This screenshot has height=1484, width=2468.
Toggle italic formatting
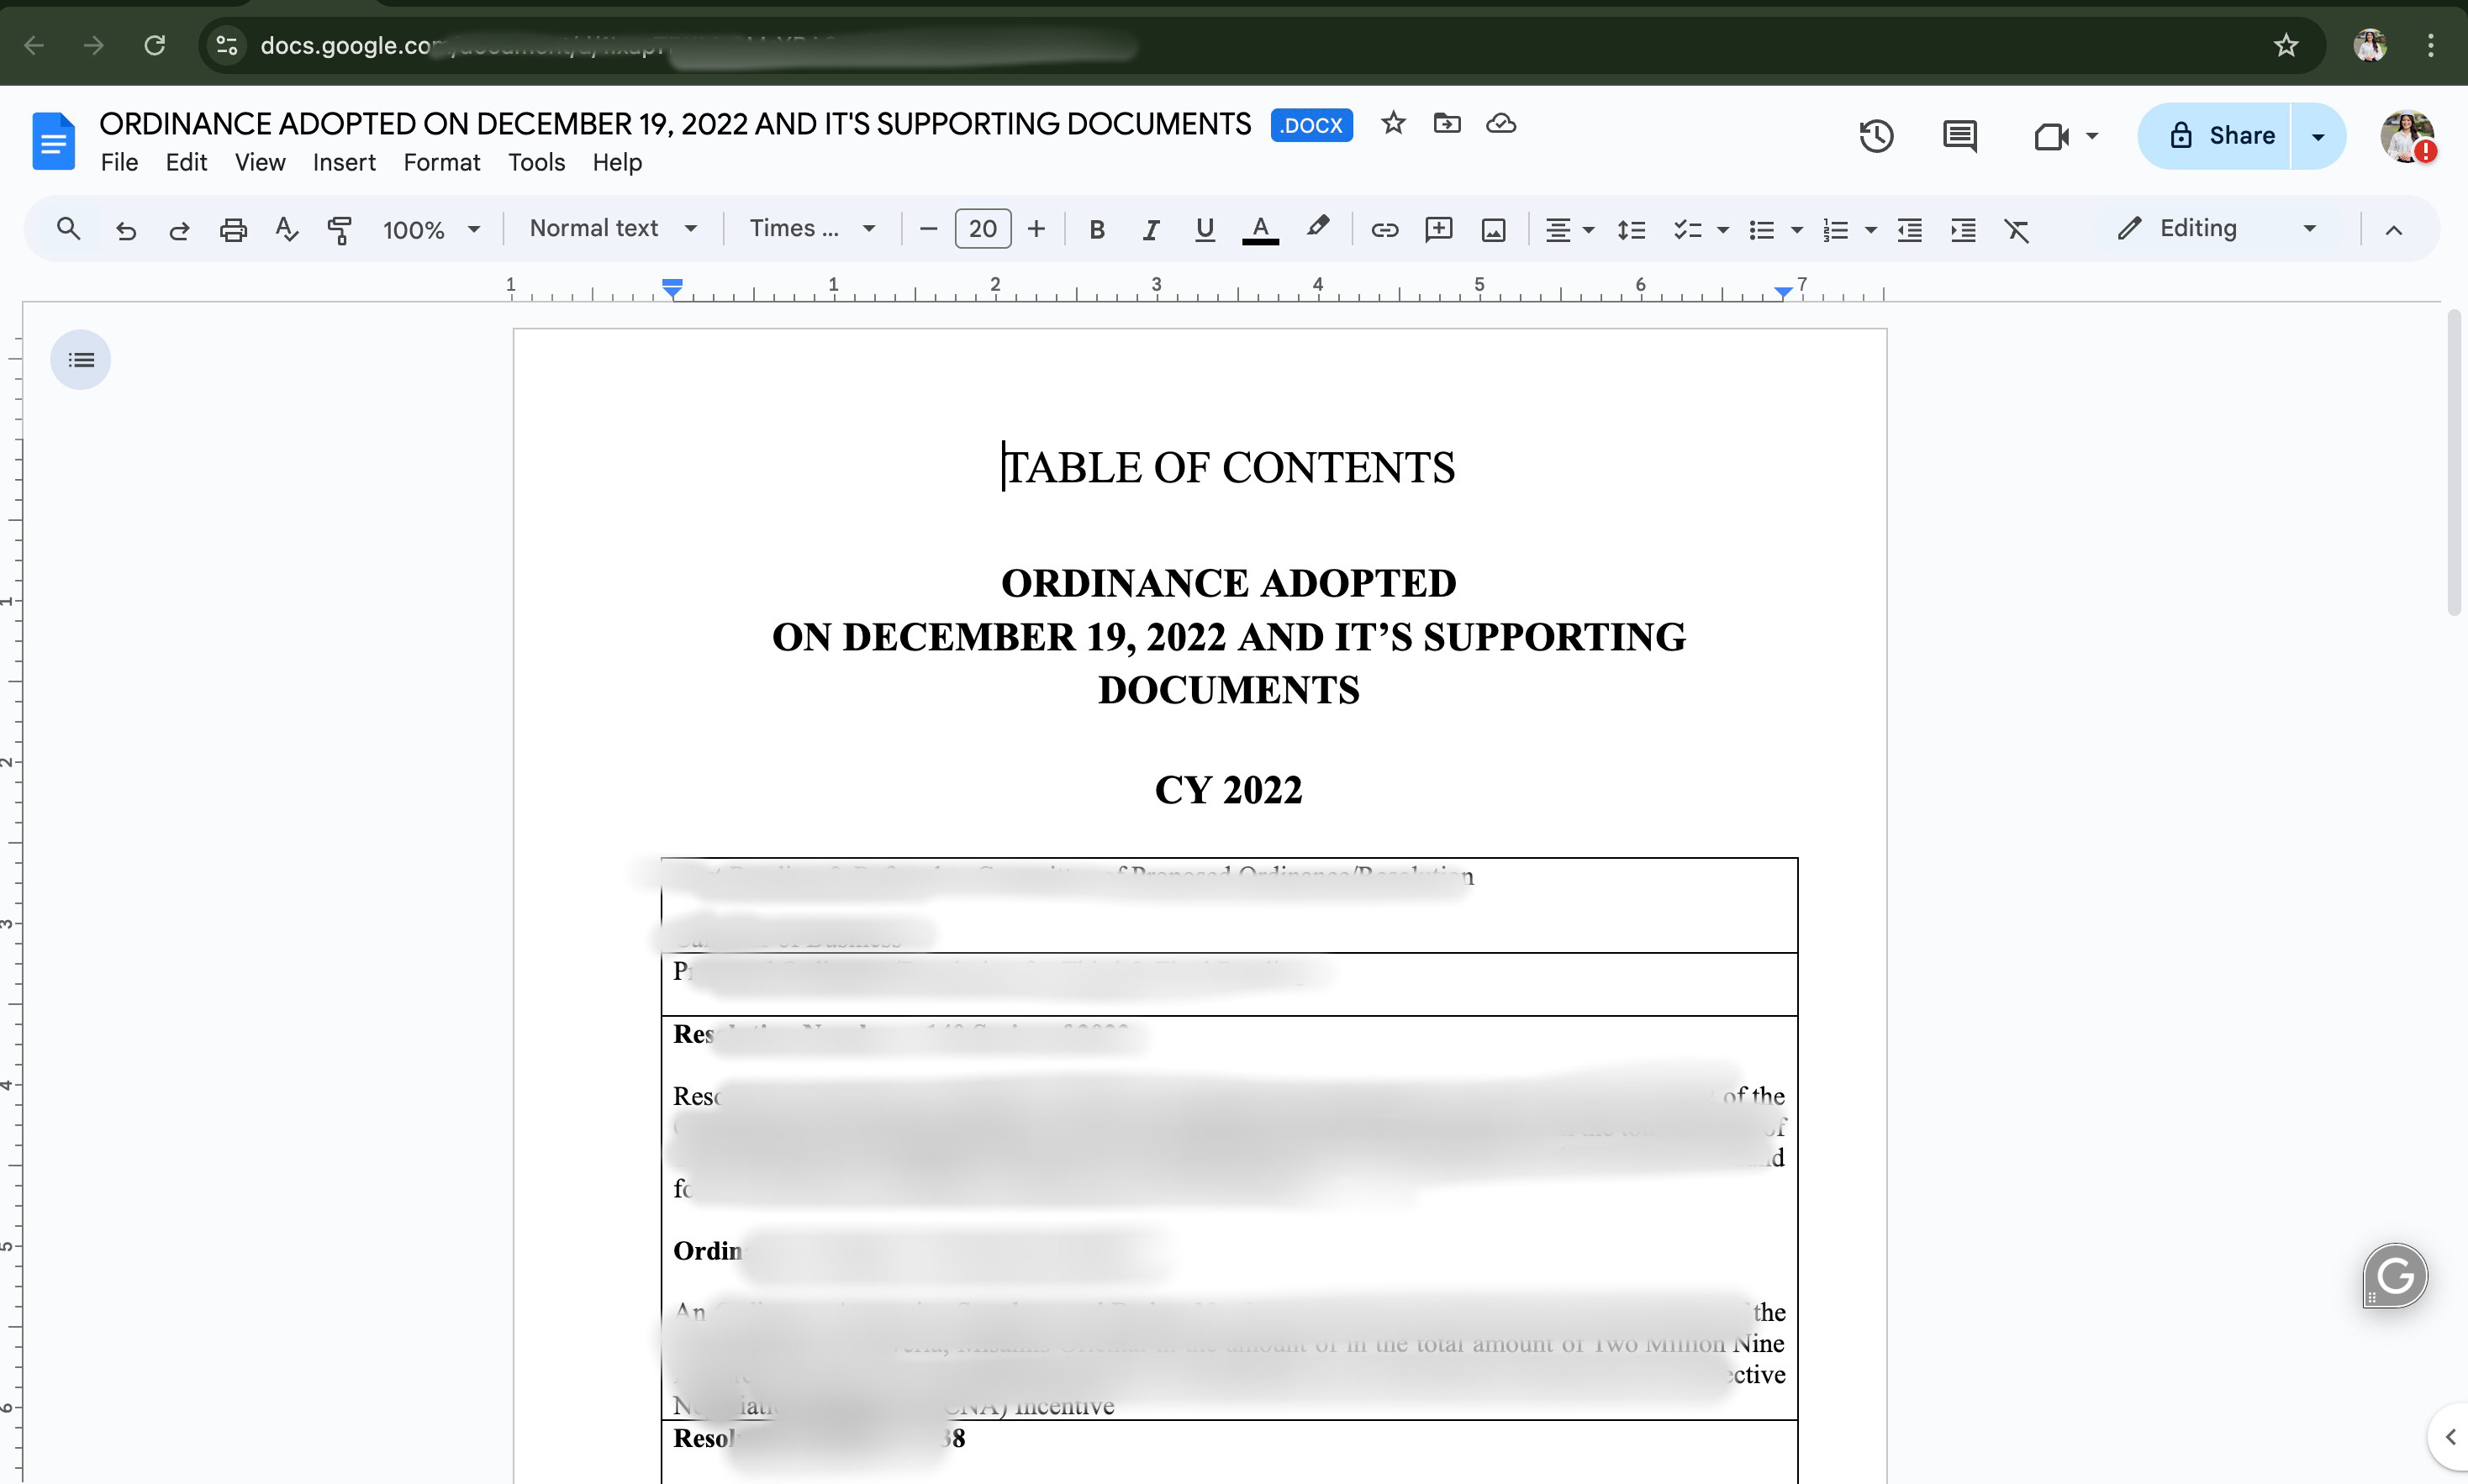point(1151,230)
